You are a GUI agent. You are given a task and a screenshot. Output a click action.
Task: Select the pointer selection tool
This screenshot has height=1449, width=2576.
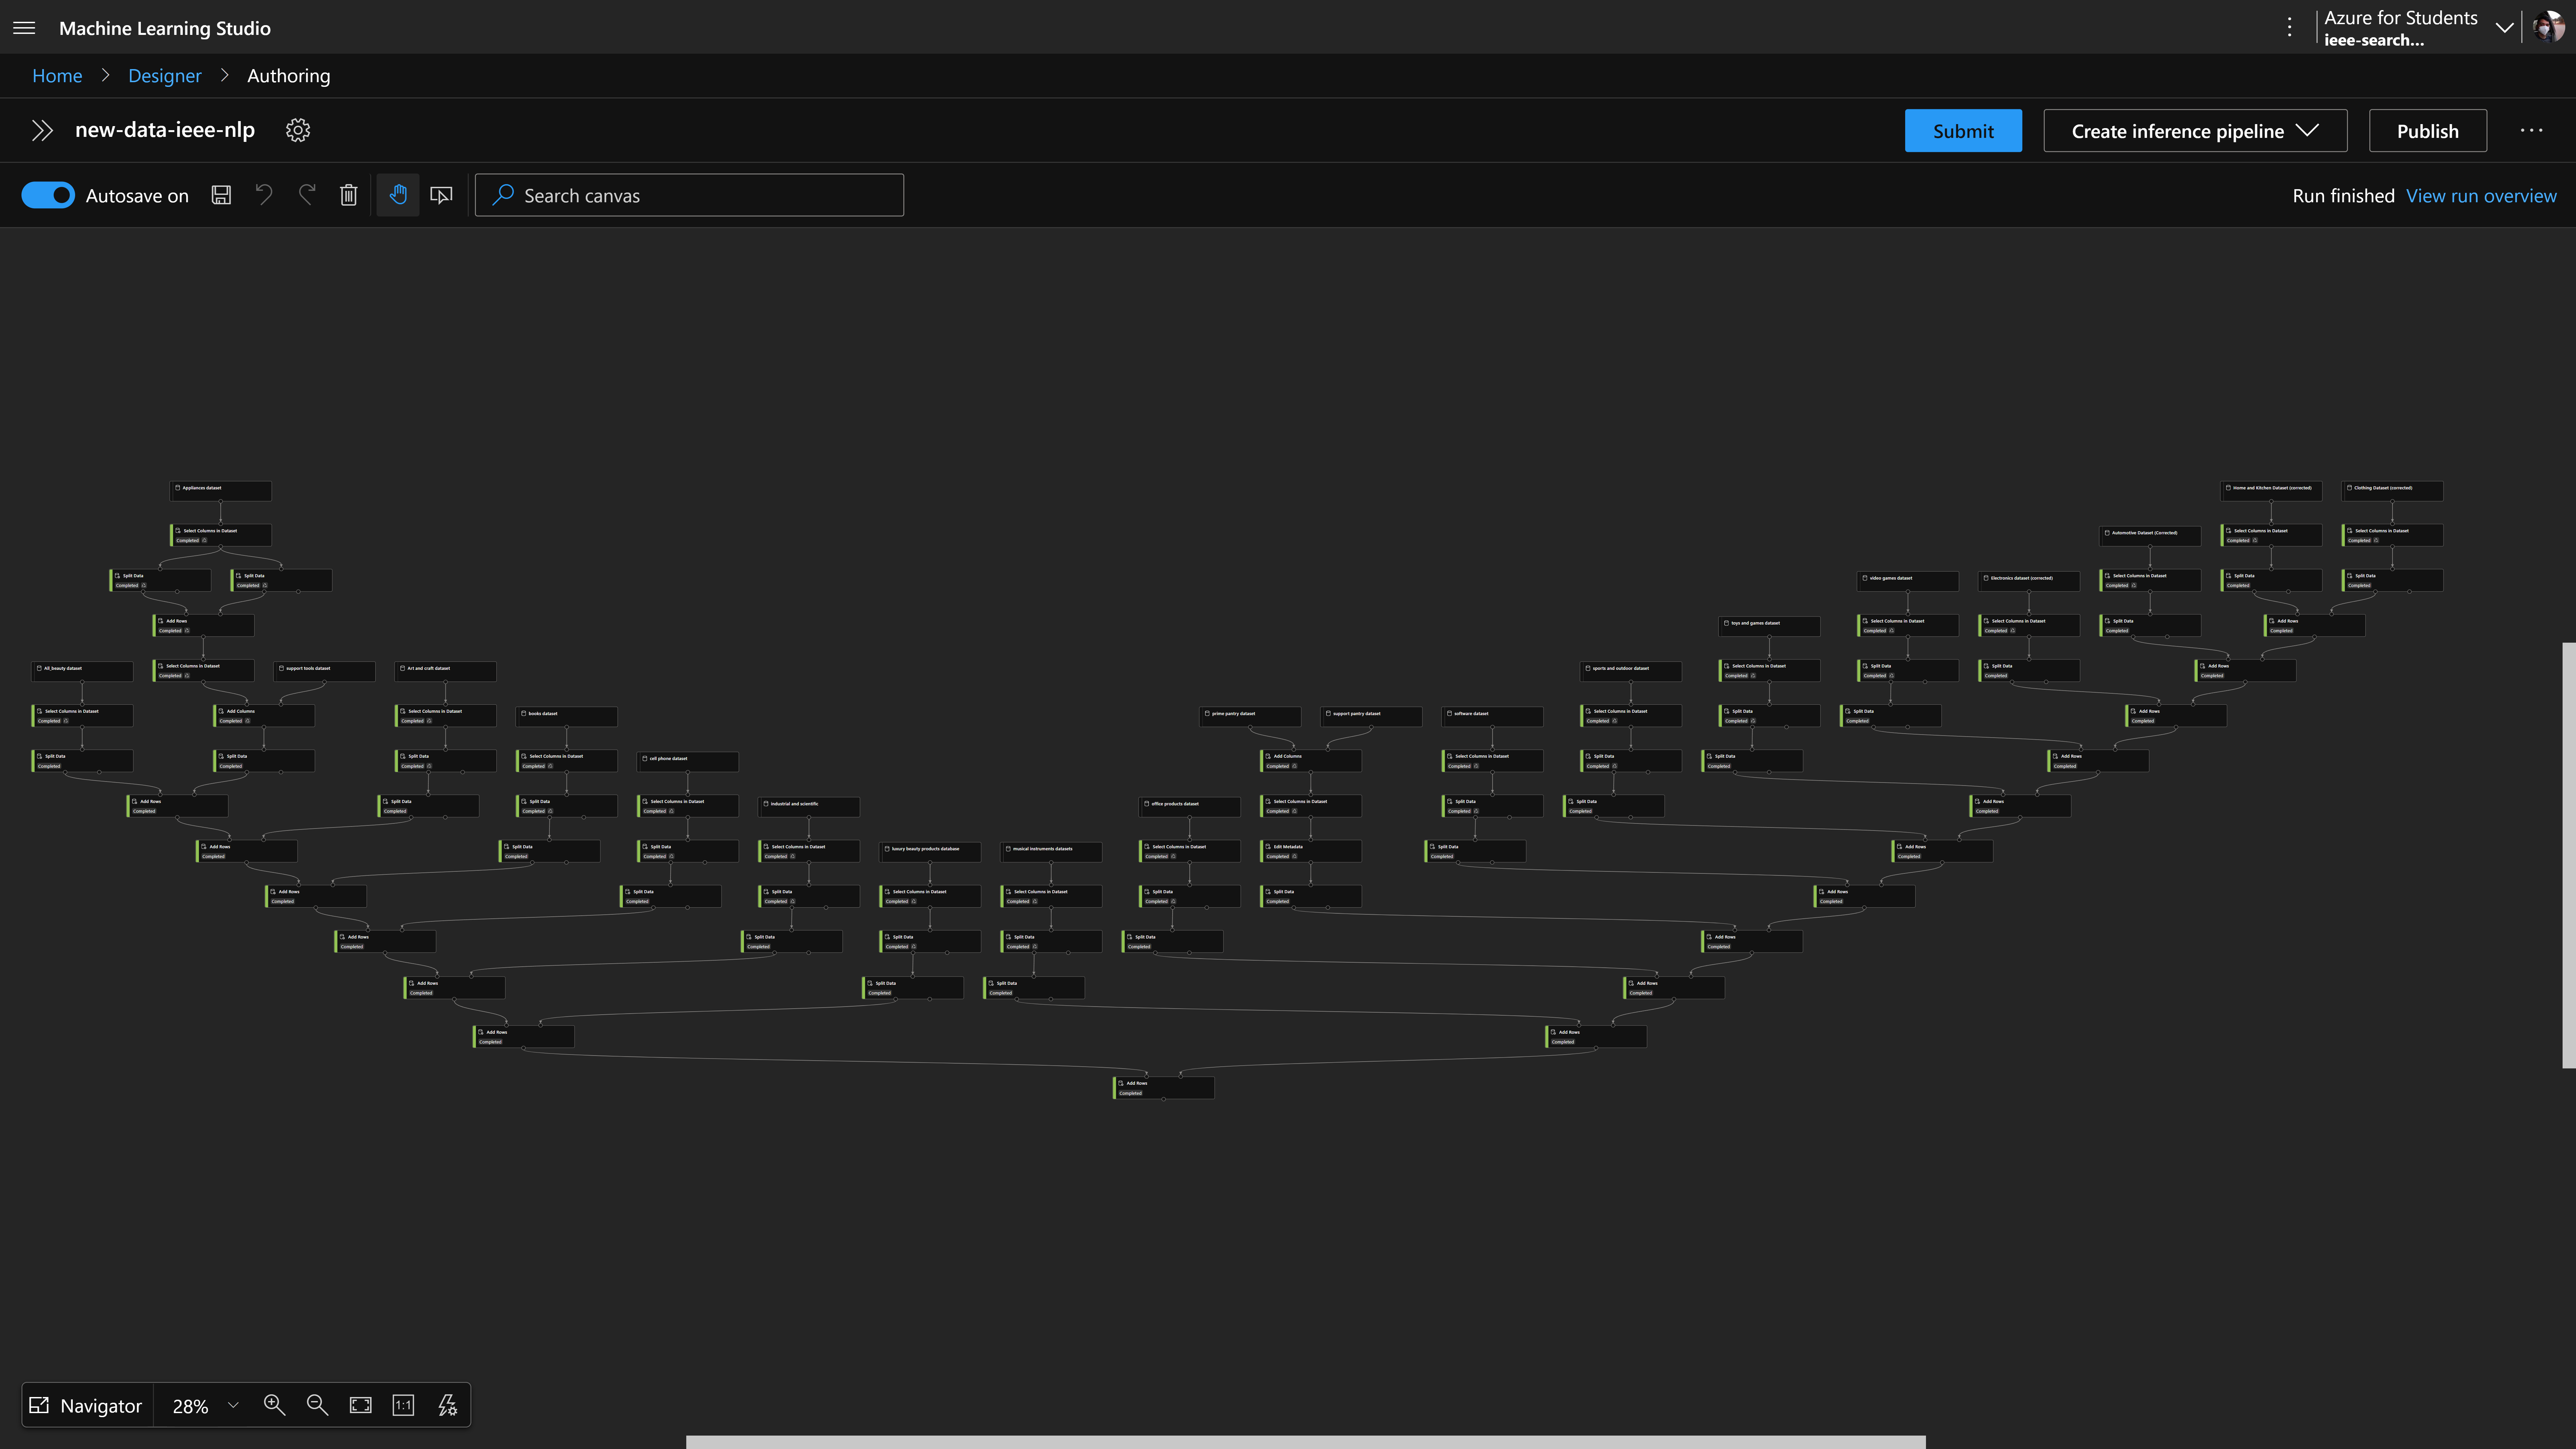point(441,195)
